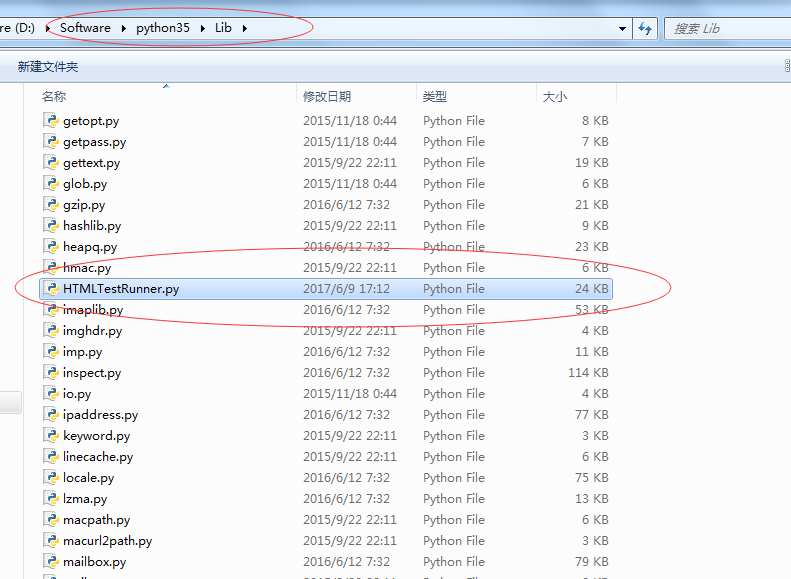This screenshot has width=791, height=579.
Task: Select the file named mailbox.py
Action: click(x=94, y=562)
